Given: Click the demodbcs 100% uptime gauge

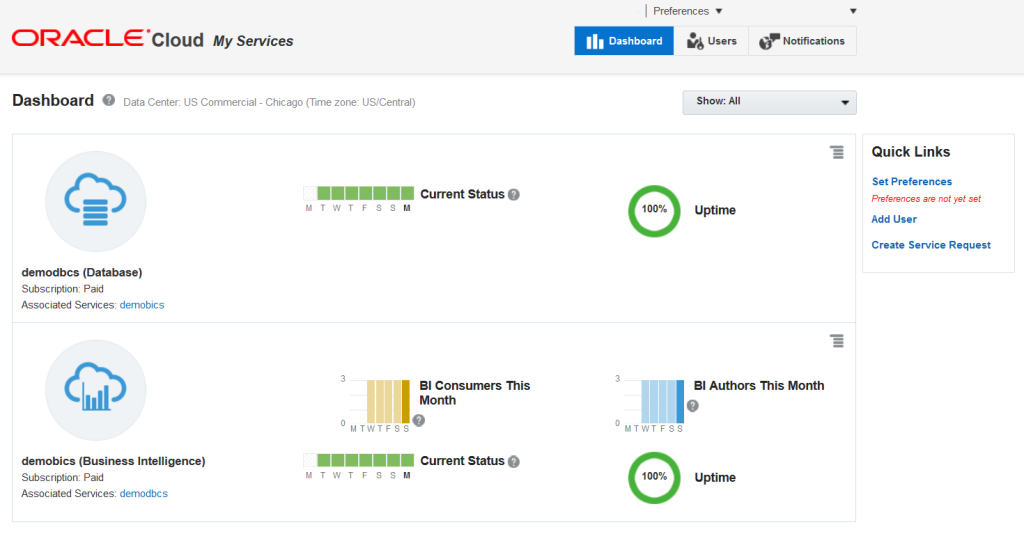Looking at the screenshot, I should [x=654, y=211].
